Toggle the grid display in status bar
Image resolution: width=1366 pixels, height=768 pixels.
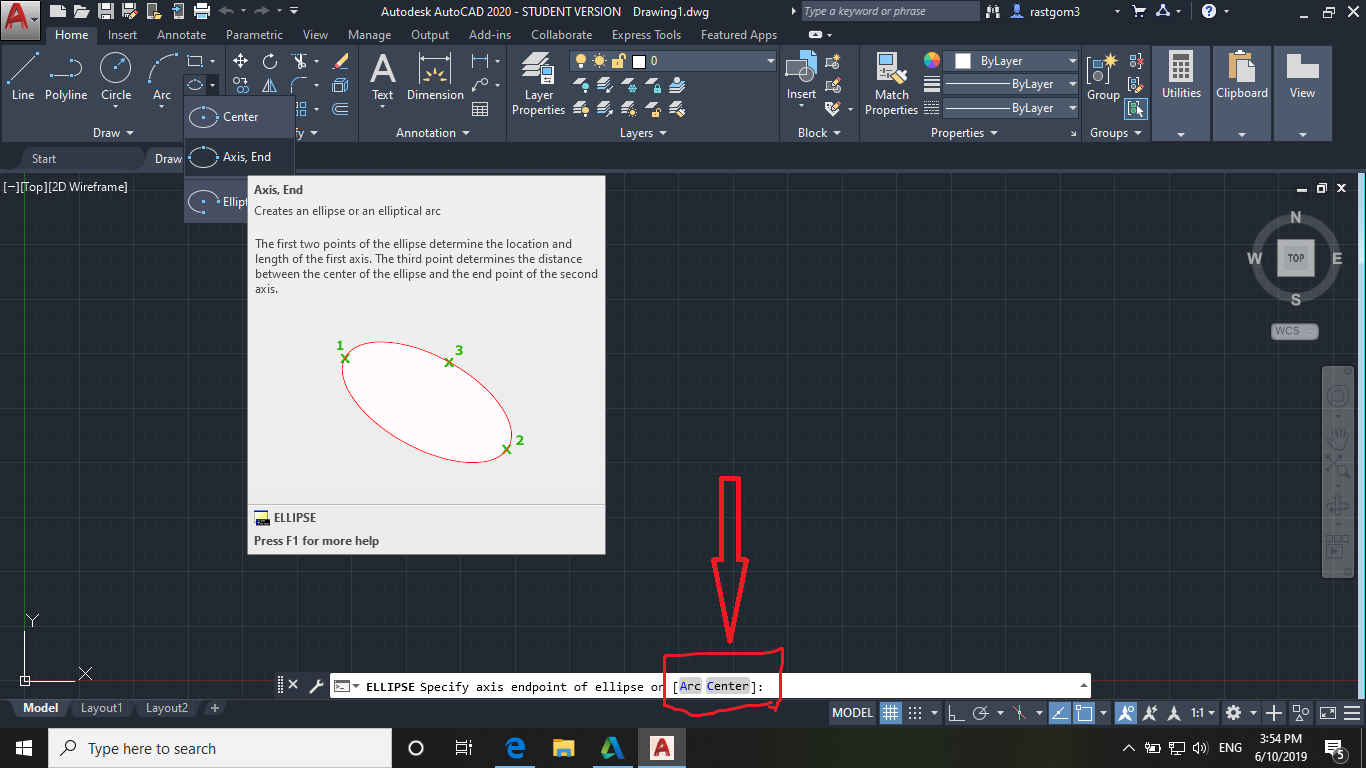click(x=889, y=713)
